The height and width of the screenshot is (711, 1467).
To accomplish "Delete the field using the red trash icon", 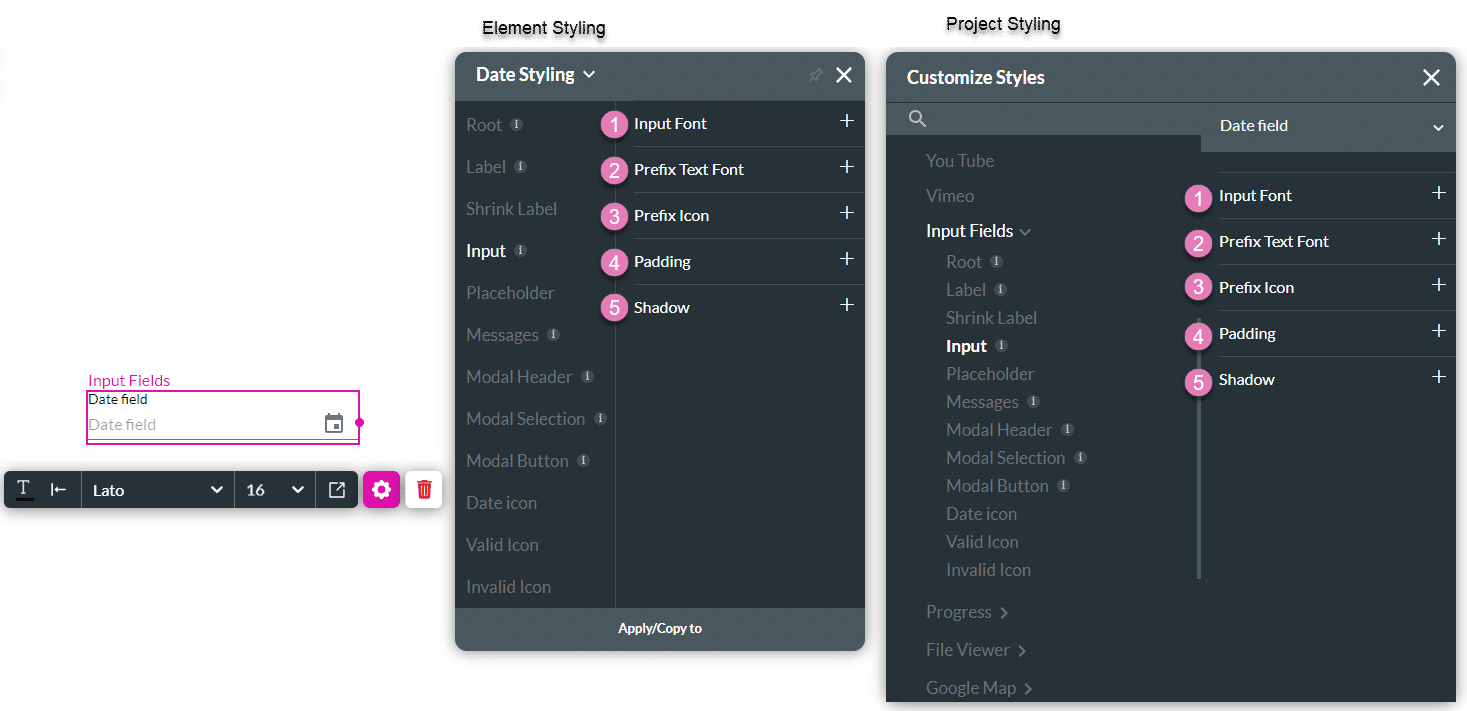I will pos(423,489).
